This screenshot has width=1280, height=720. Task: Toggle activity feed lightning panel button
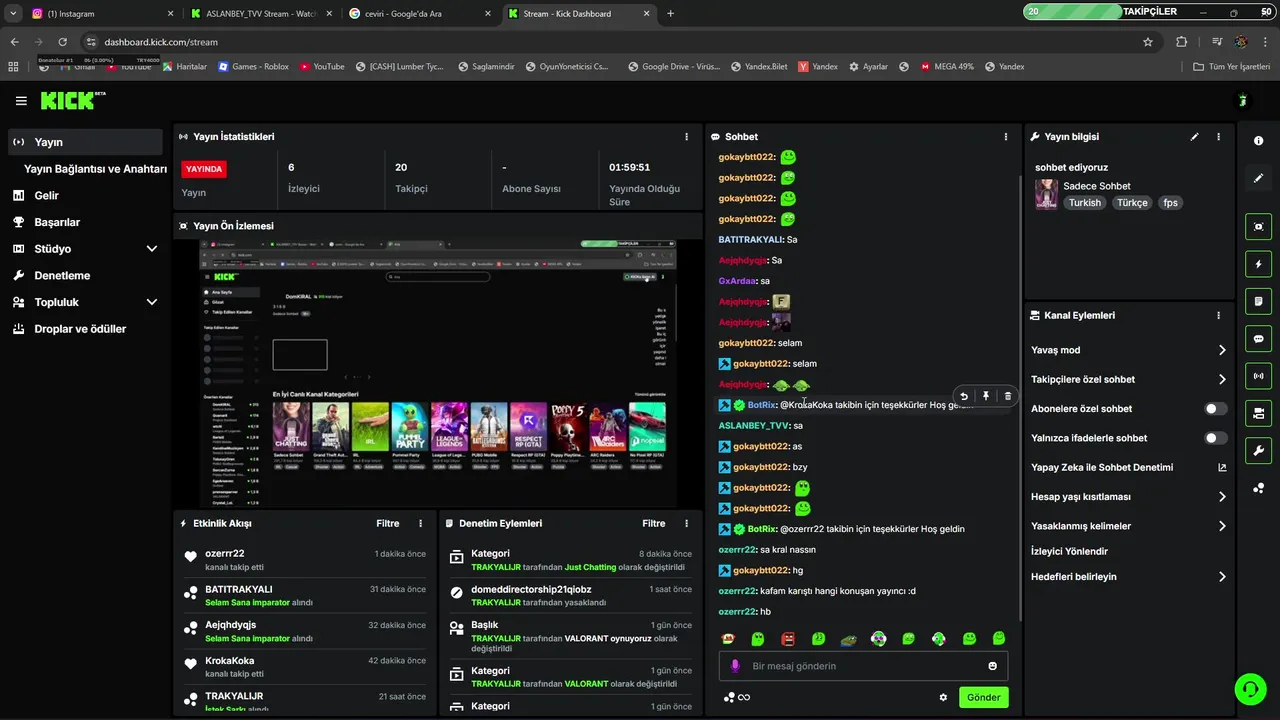pos(1258,264)
